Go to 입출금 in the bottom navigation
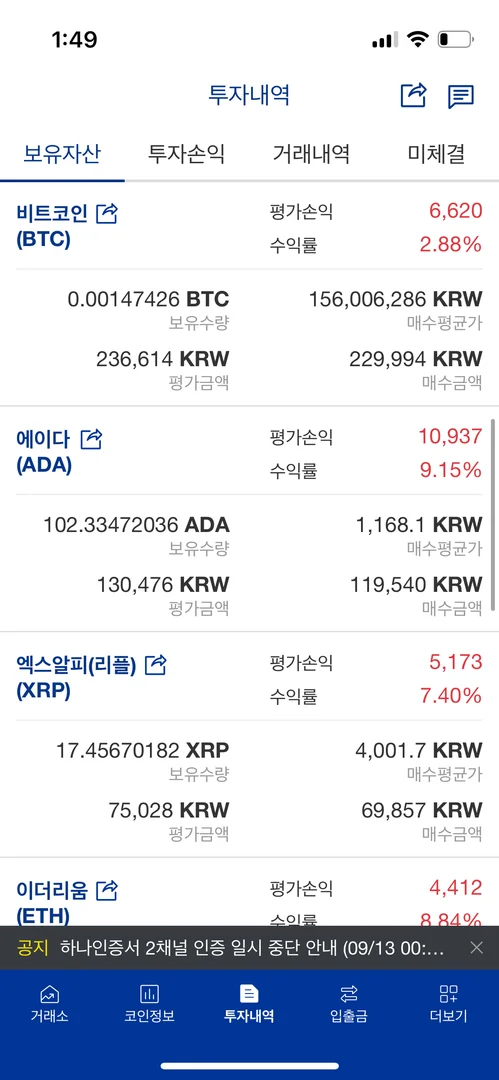The height and width of the screenshot is (1080, 499). 349,1004
